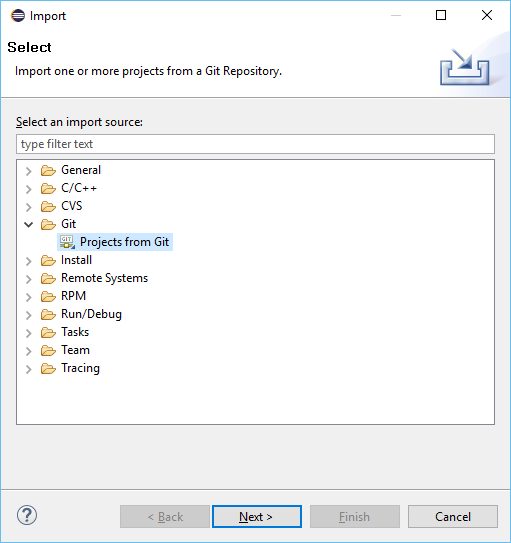Select the Tasks tree item
The height and width of the screenshot is (543, 511).
pyautogui.click(x=75, y=332)
